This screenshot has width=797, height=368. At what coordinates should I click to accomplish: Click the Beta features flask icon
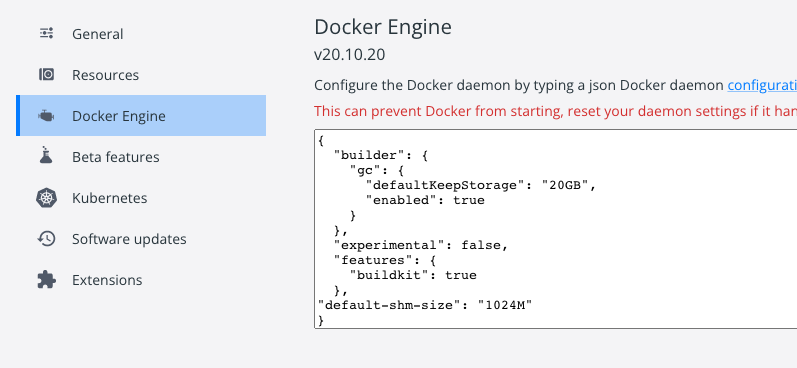click(46, 155)
